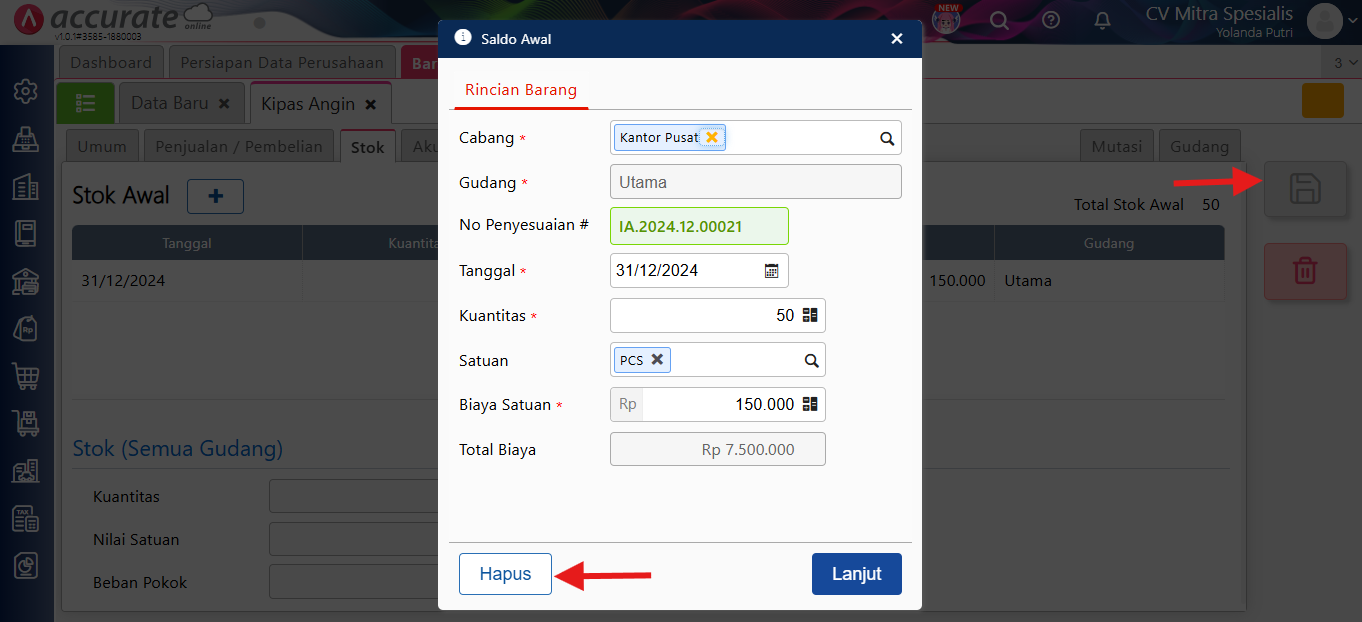
Task: Open the Persiapan Data Perusahaan tab
Action: 282,61
